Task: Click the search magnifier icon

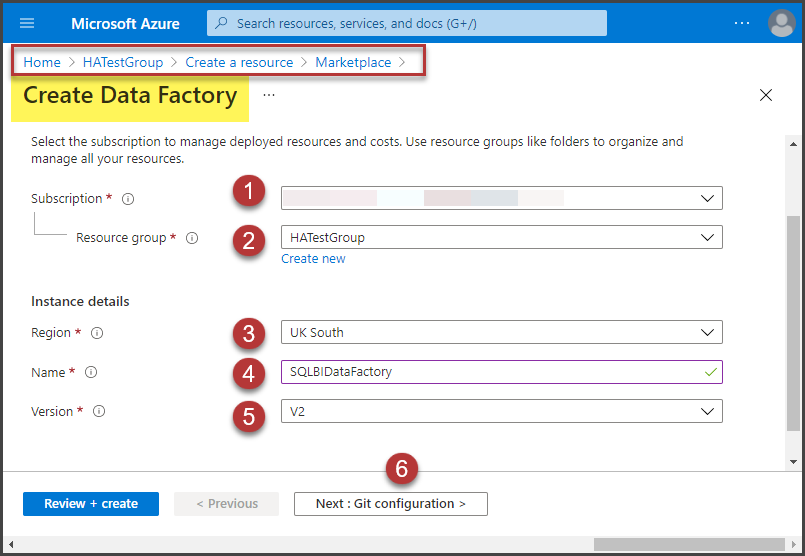Action: tap(221, 23)
